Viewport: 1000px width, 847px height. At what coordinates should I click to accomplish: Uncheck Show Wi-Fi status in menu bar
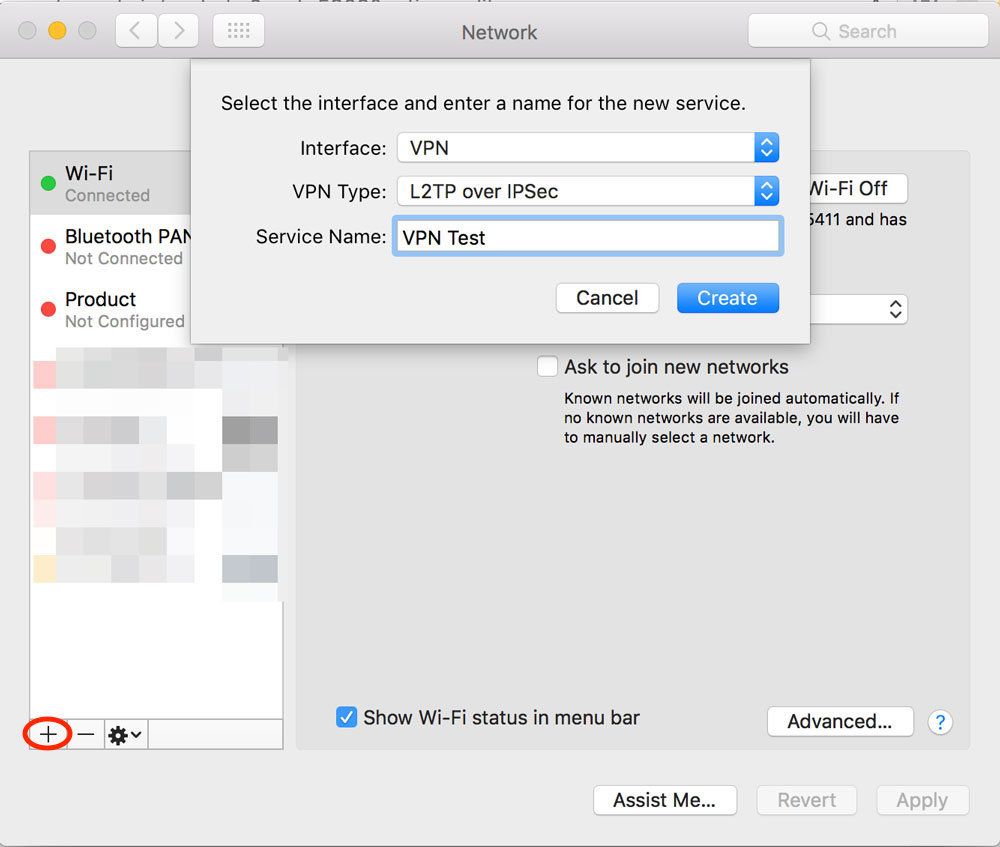pyautogui.click(x=347, y=718)
